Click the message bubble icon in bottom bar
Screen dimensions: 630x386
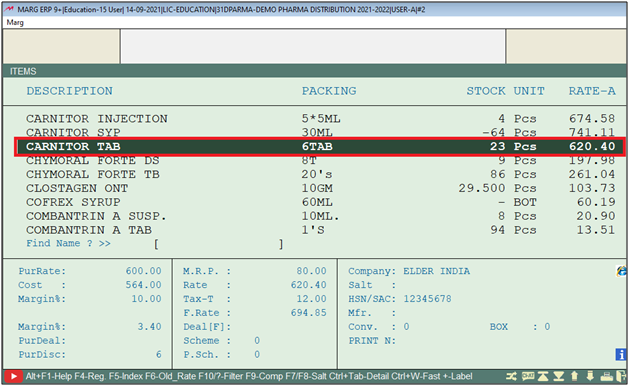tap(528, 376)
